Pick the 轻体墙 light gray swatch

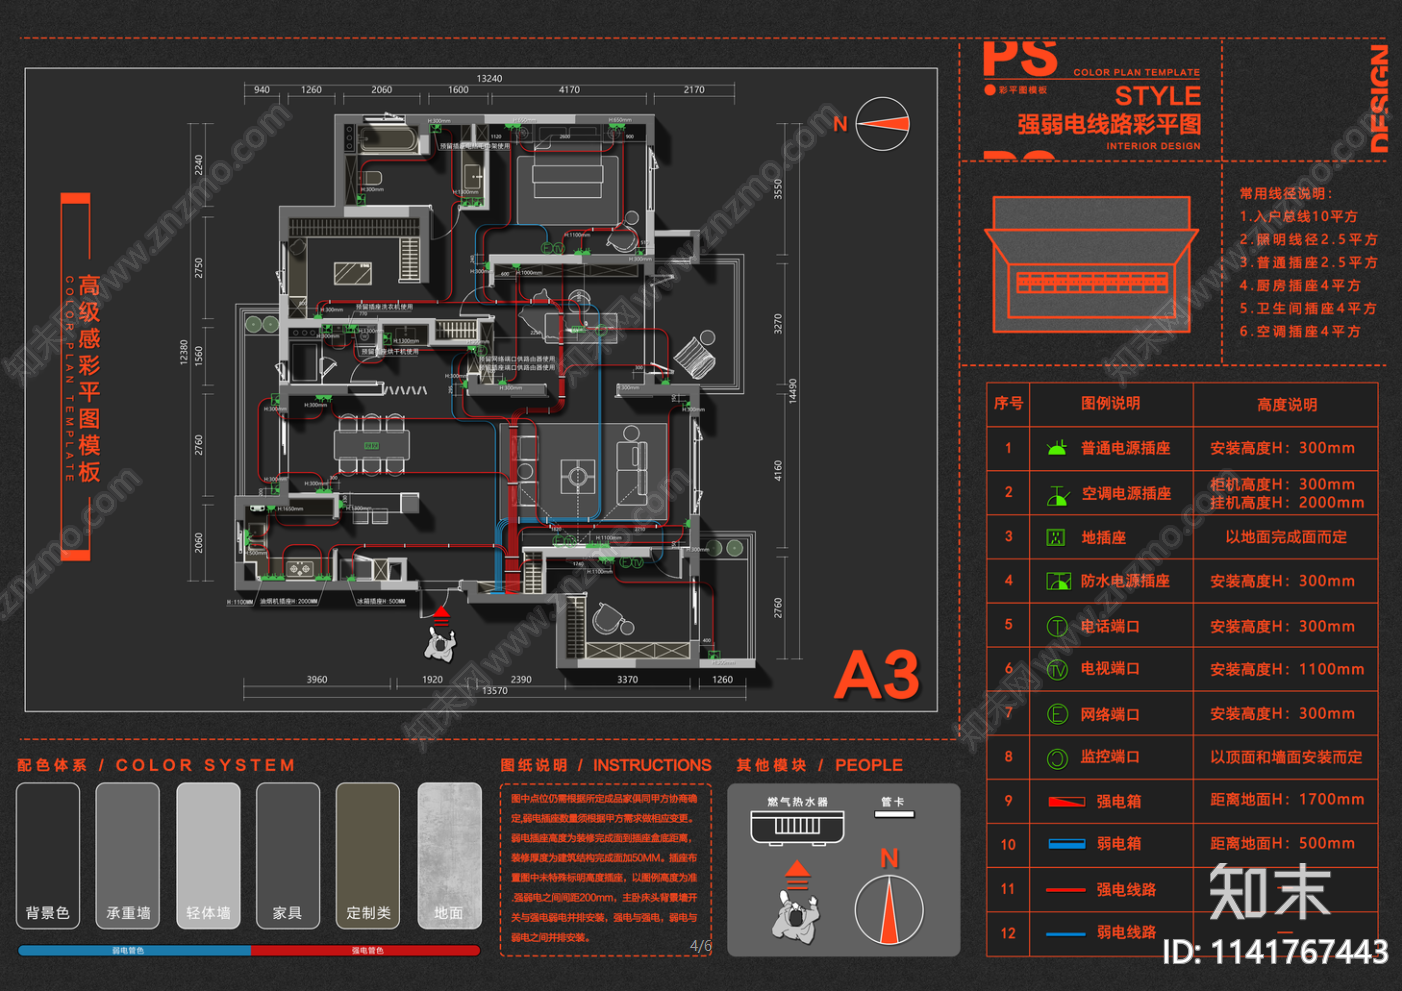click(208, 856)
